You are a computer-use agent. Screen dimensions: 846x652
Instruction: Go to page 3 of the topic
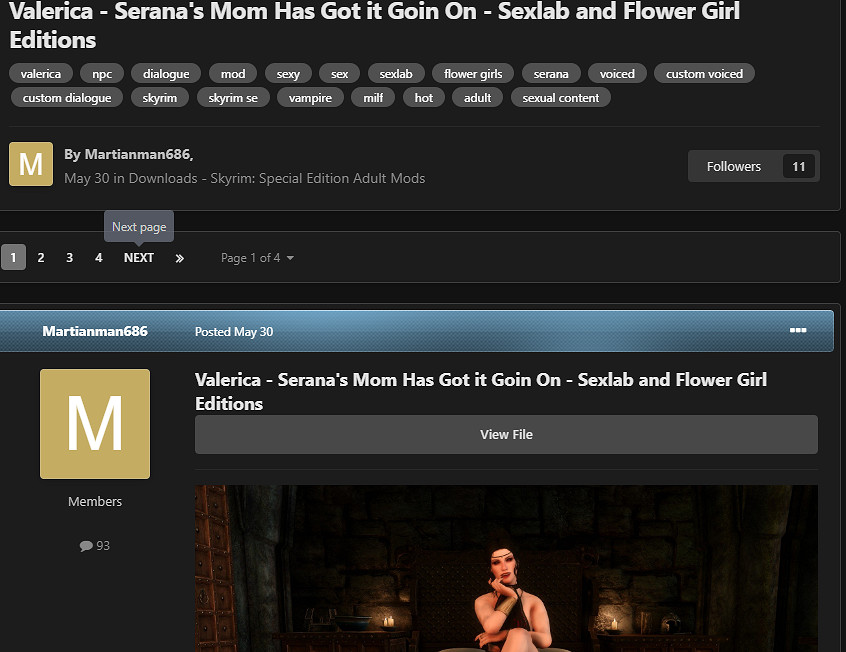[69, 258]
